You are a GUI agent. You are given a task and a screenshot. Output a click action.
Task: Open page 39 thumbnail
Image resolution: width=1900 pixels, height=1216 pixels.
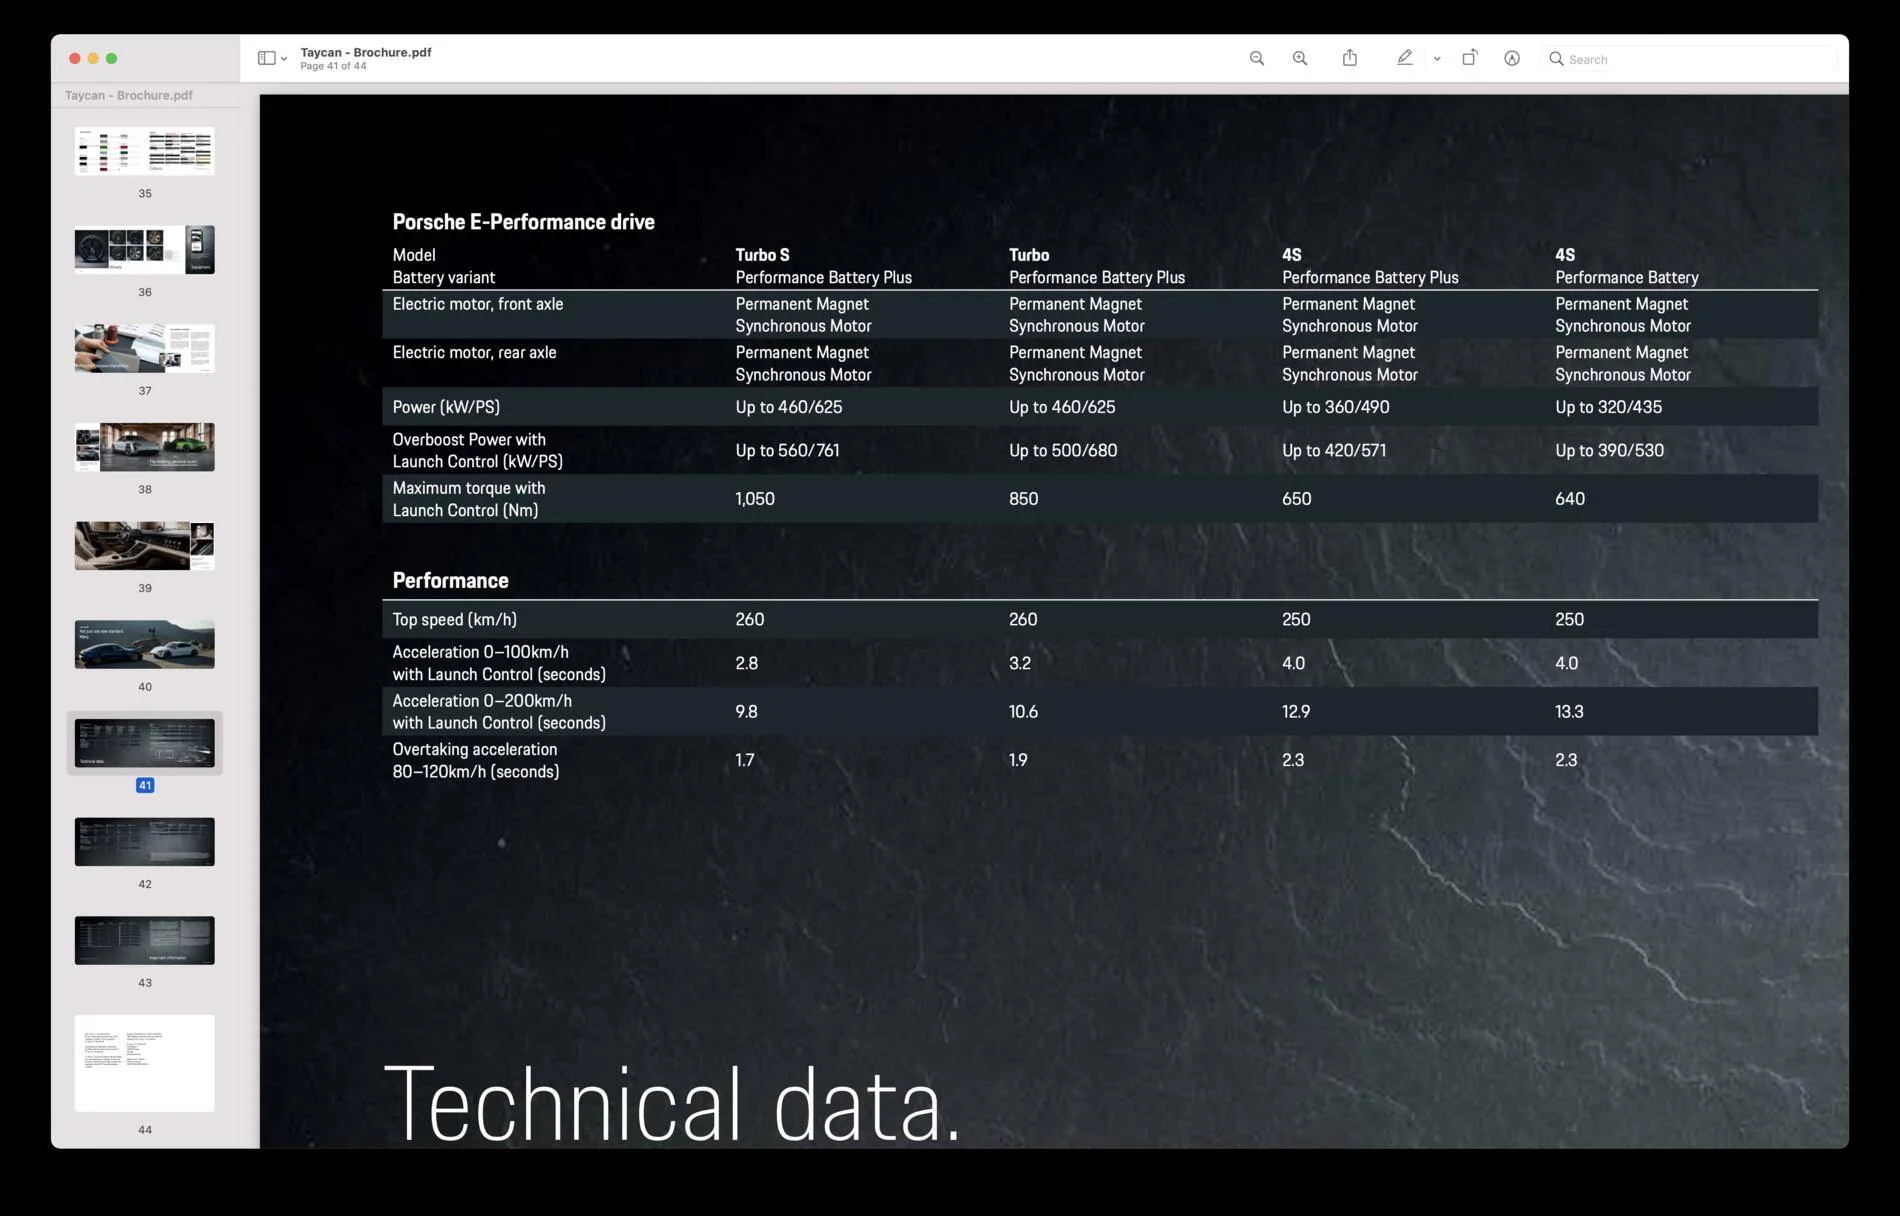[x=145, y=546]
